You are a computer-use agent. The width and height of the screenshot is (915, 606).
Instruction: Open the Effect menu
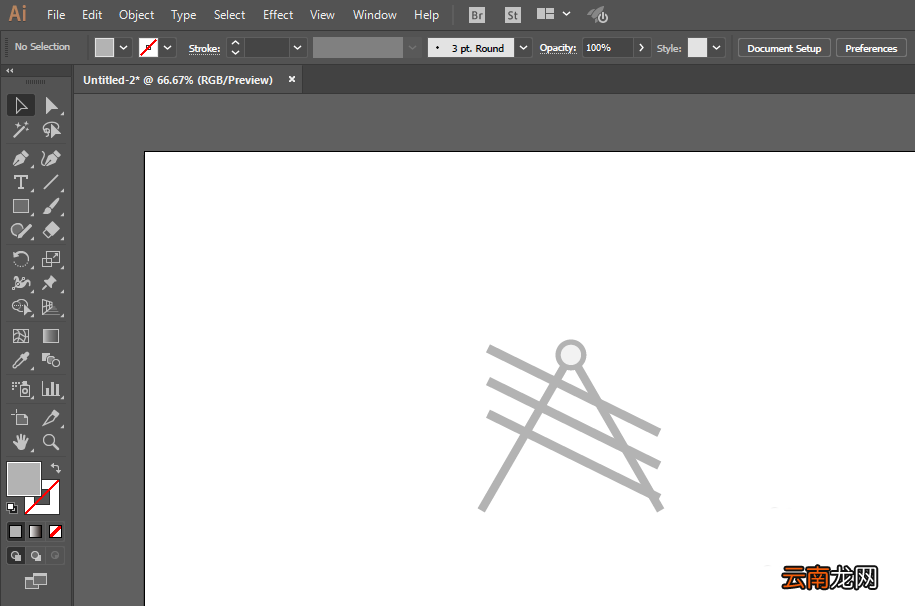pos(278,15)
